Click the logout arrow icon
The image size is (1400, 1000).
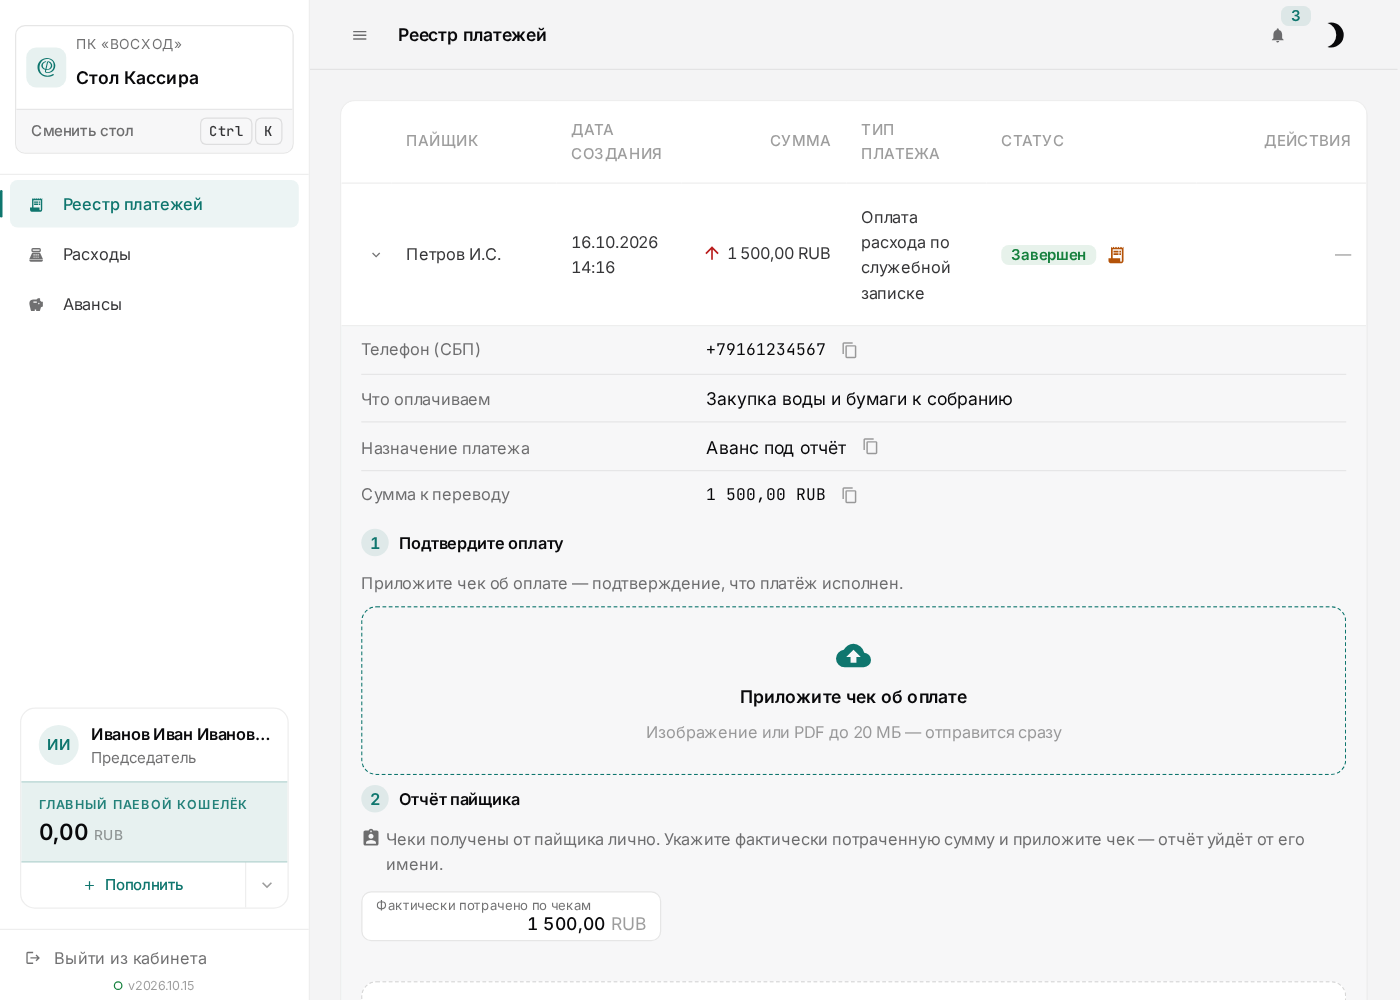[x=33, y=958]
